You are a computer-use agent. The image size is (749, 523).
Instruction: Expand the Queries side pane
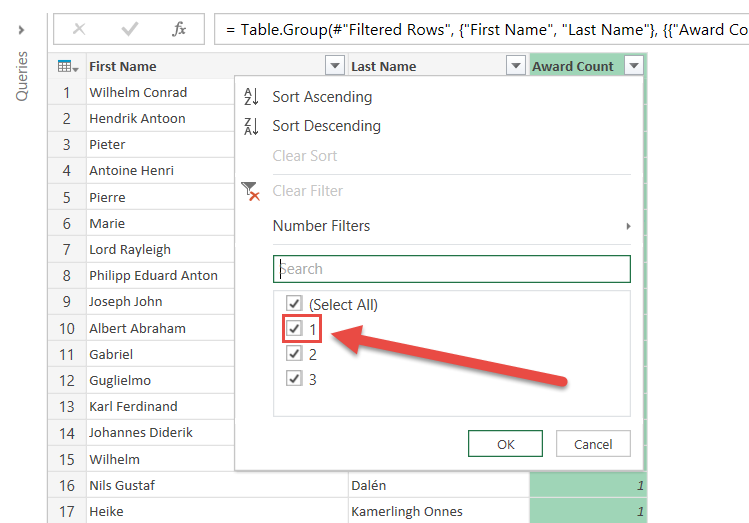22,30
